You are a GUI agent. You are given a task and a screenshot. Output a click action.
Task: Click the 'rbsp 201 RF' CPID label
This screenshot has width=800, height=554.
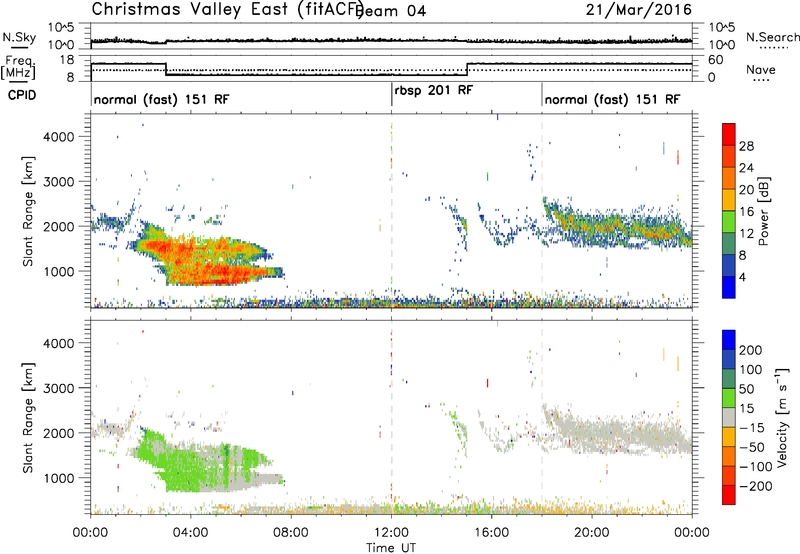click(434, 90)
